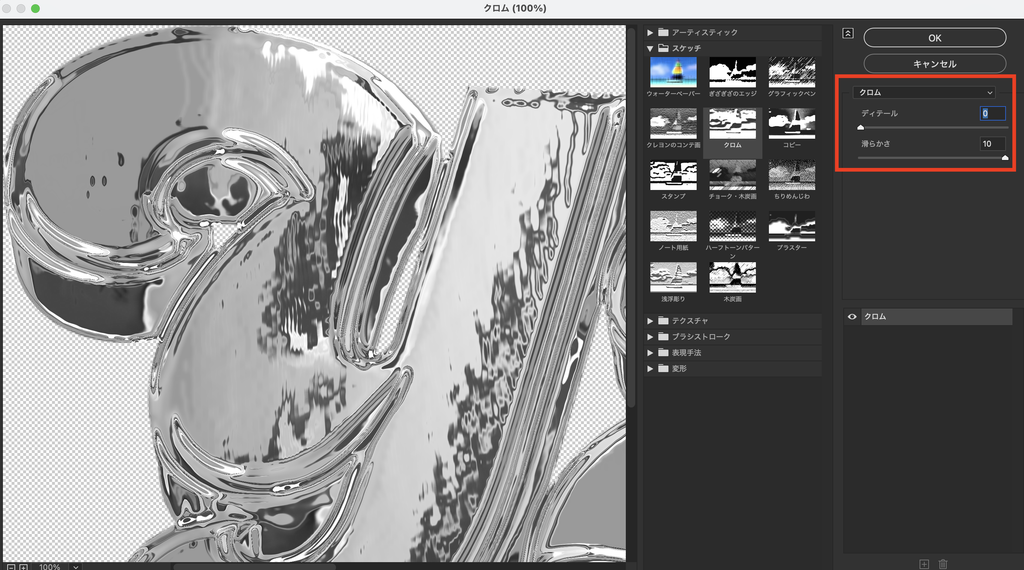The image size is (1024, 570).
Task: Click the 100% zoom value field
Action: tap(50, 567)
